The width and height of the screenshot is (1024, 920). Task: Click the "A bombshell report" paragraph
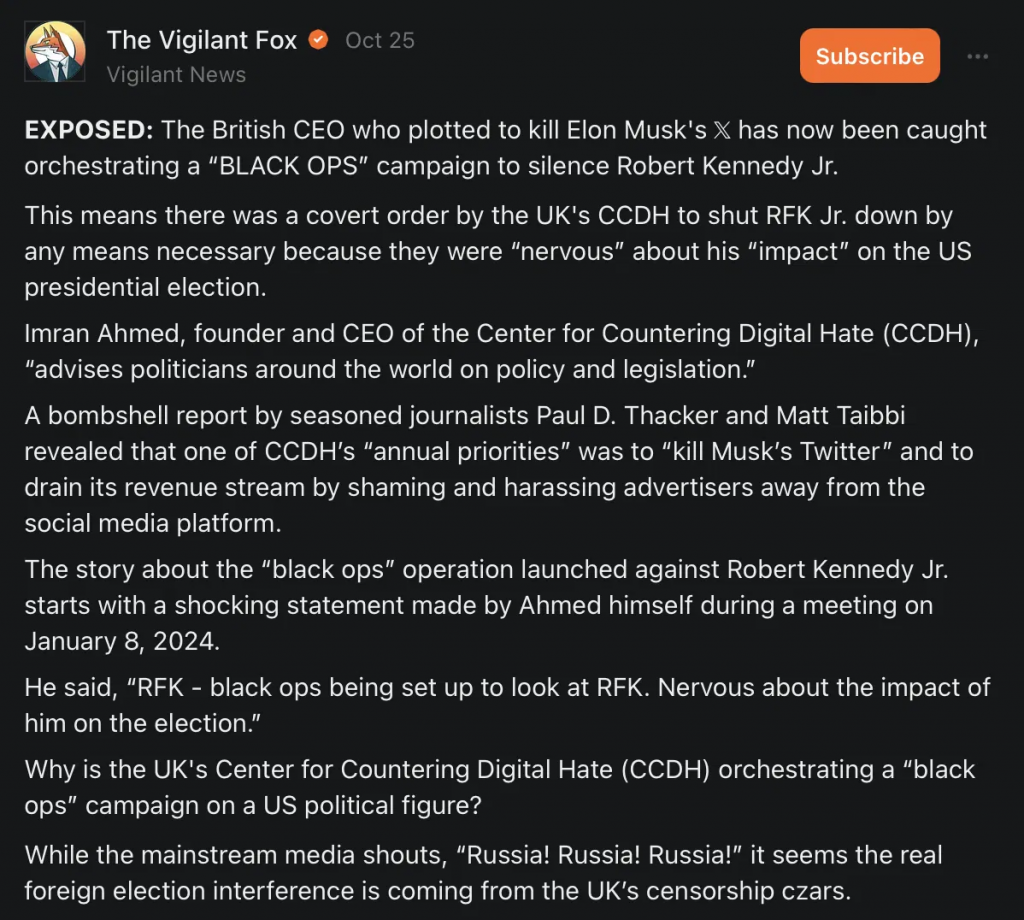click(x=499, y=469)
